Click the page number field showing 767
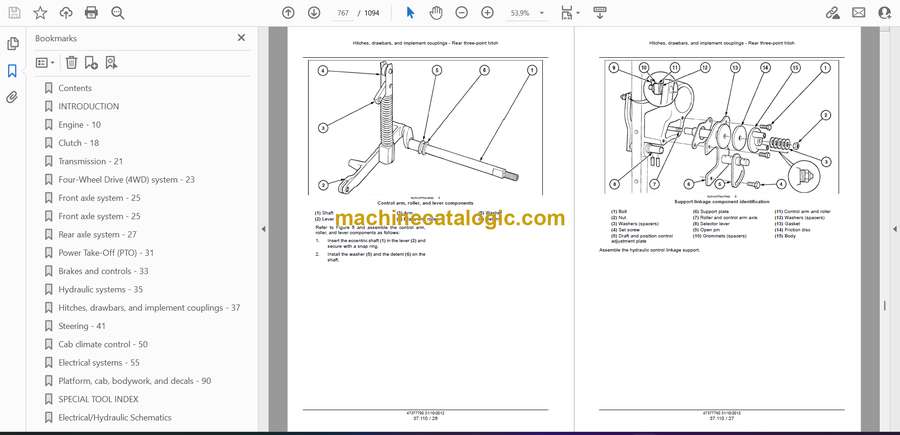Viewport: 900px width, 435px height. [x=343, y=13]
